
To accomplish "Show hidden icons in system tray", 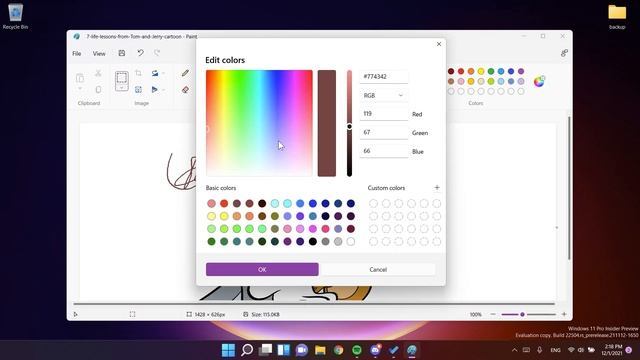I will (x=514, y=350).
